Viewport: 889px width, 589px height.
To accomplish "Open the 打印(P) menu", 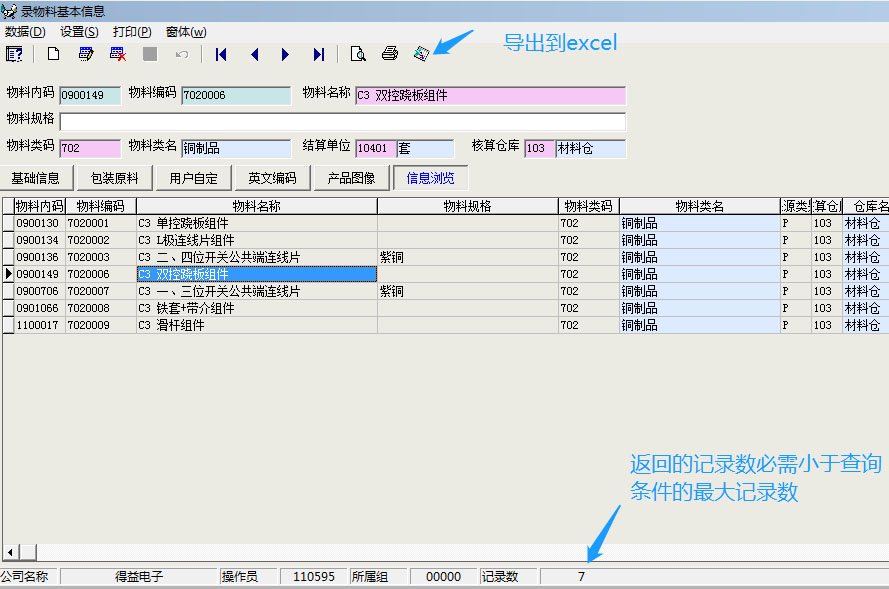I will 132,32.
